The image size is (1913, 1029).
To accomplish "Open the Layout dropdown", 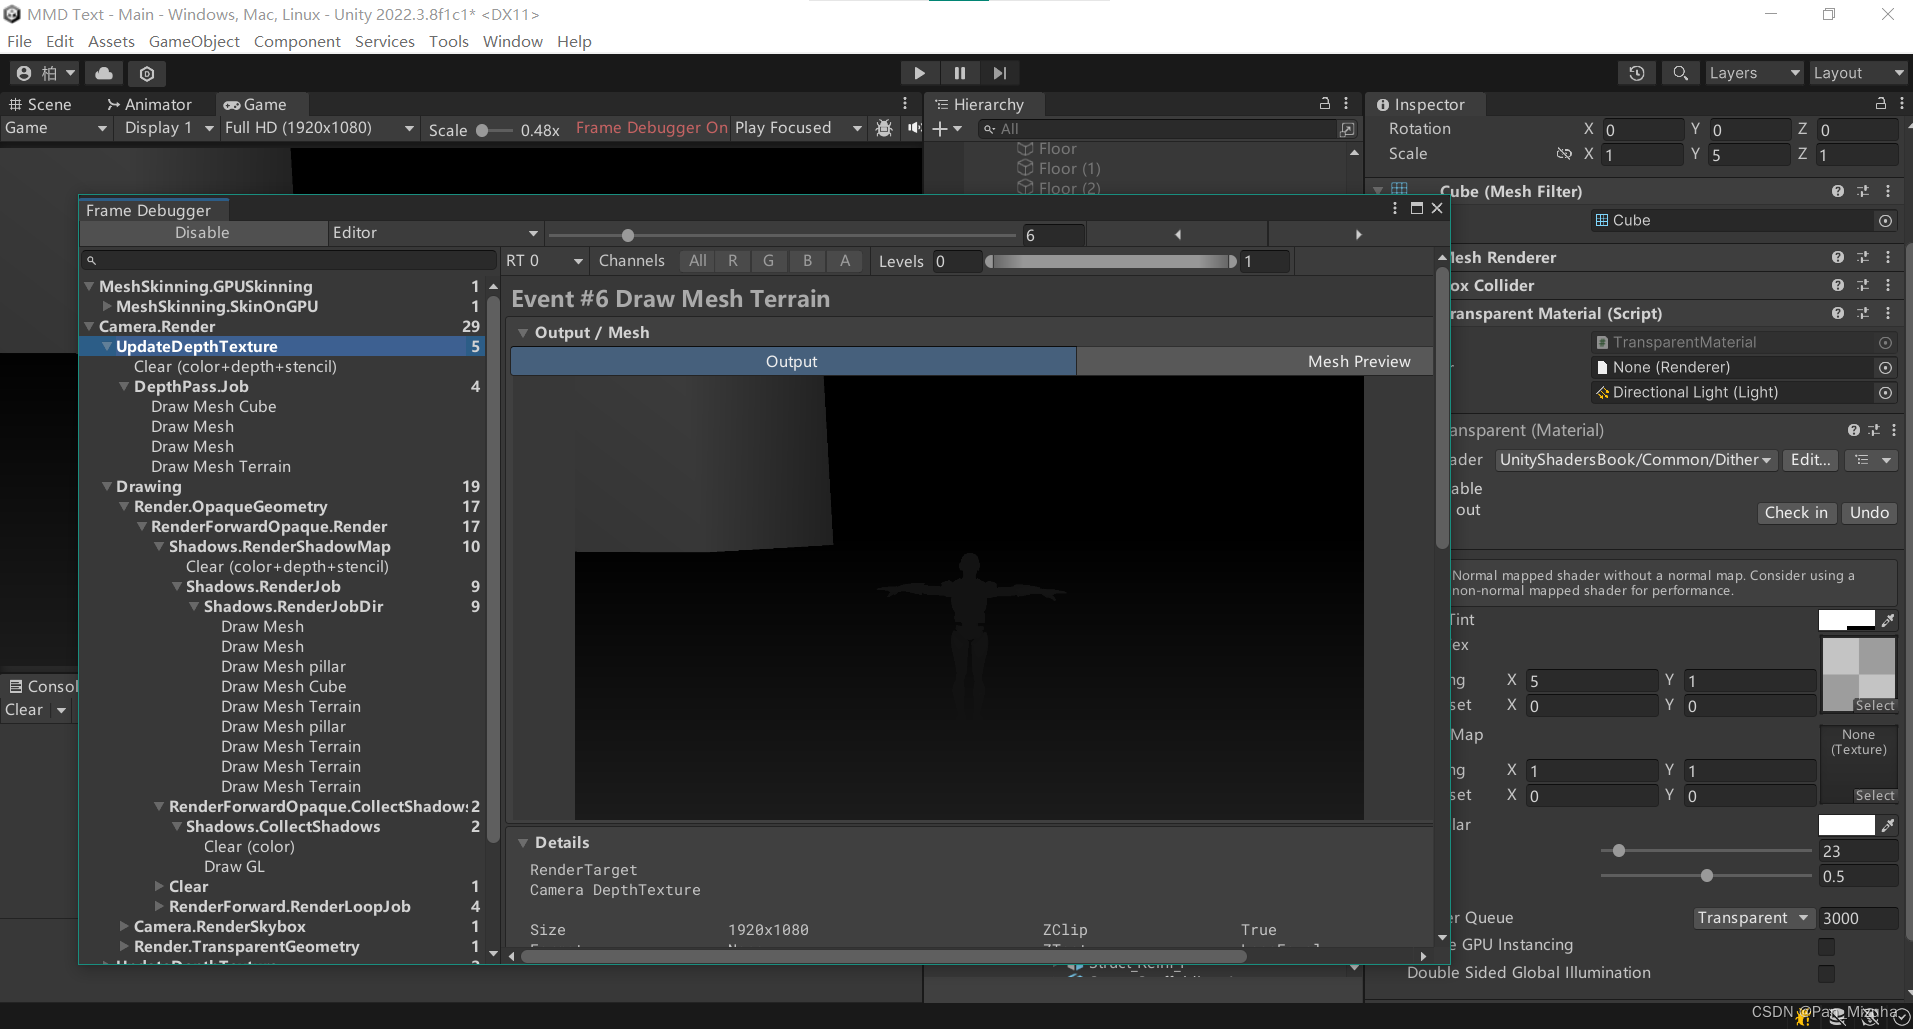I will pos(1858,72).
